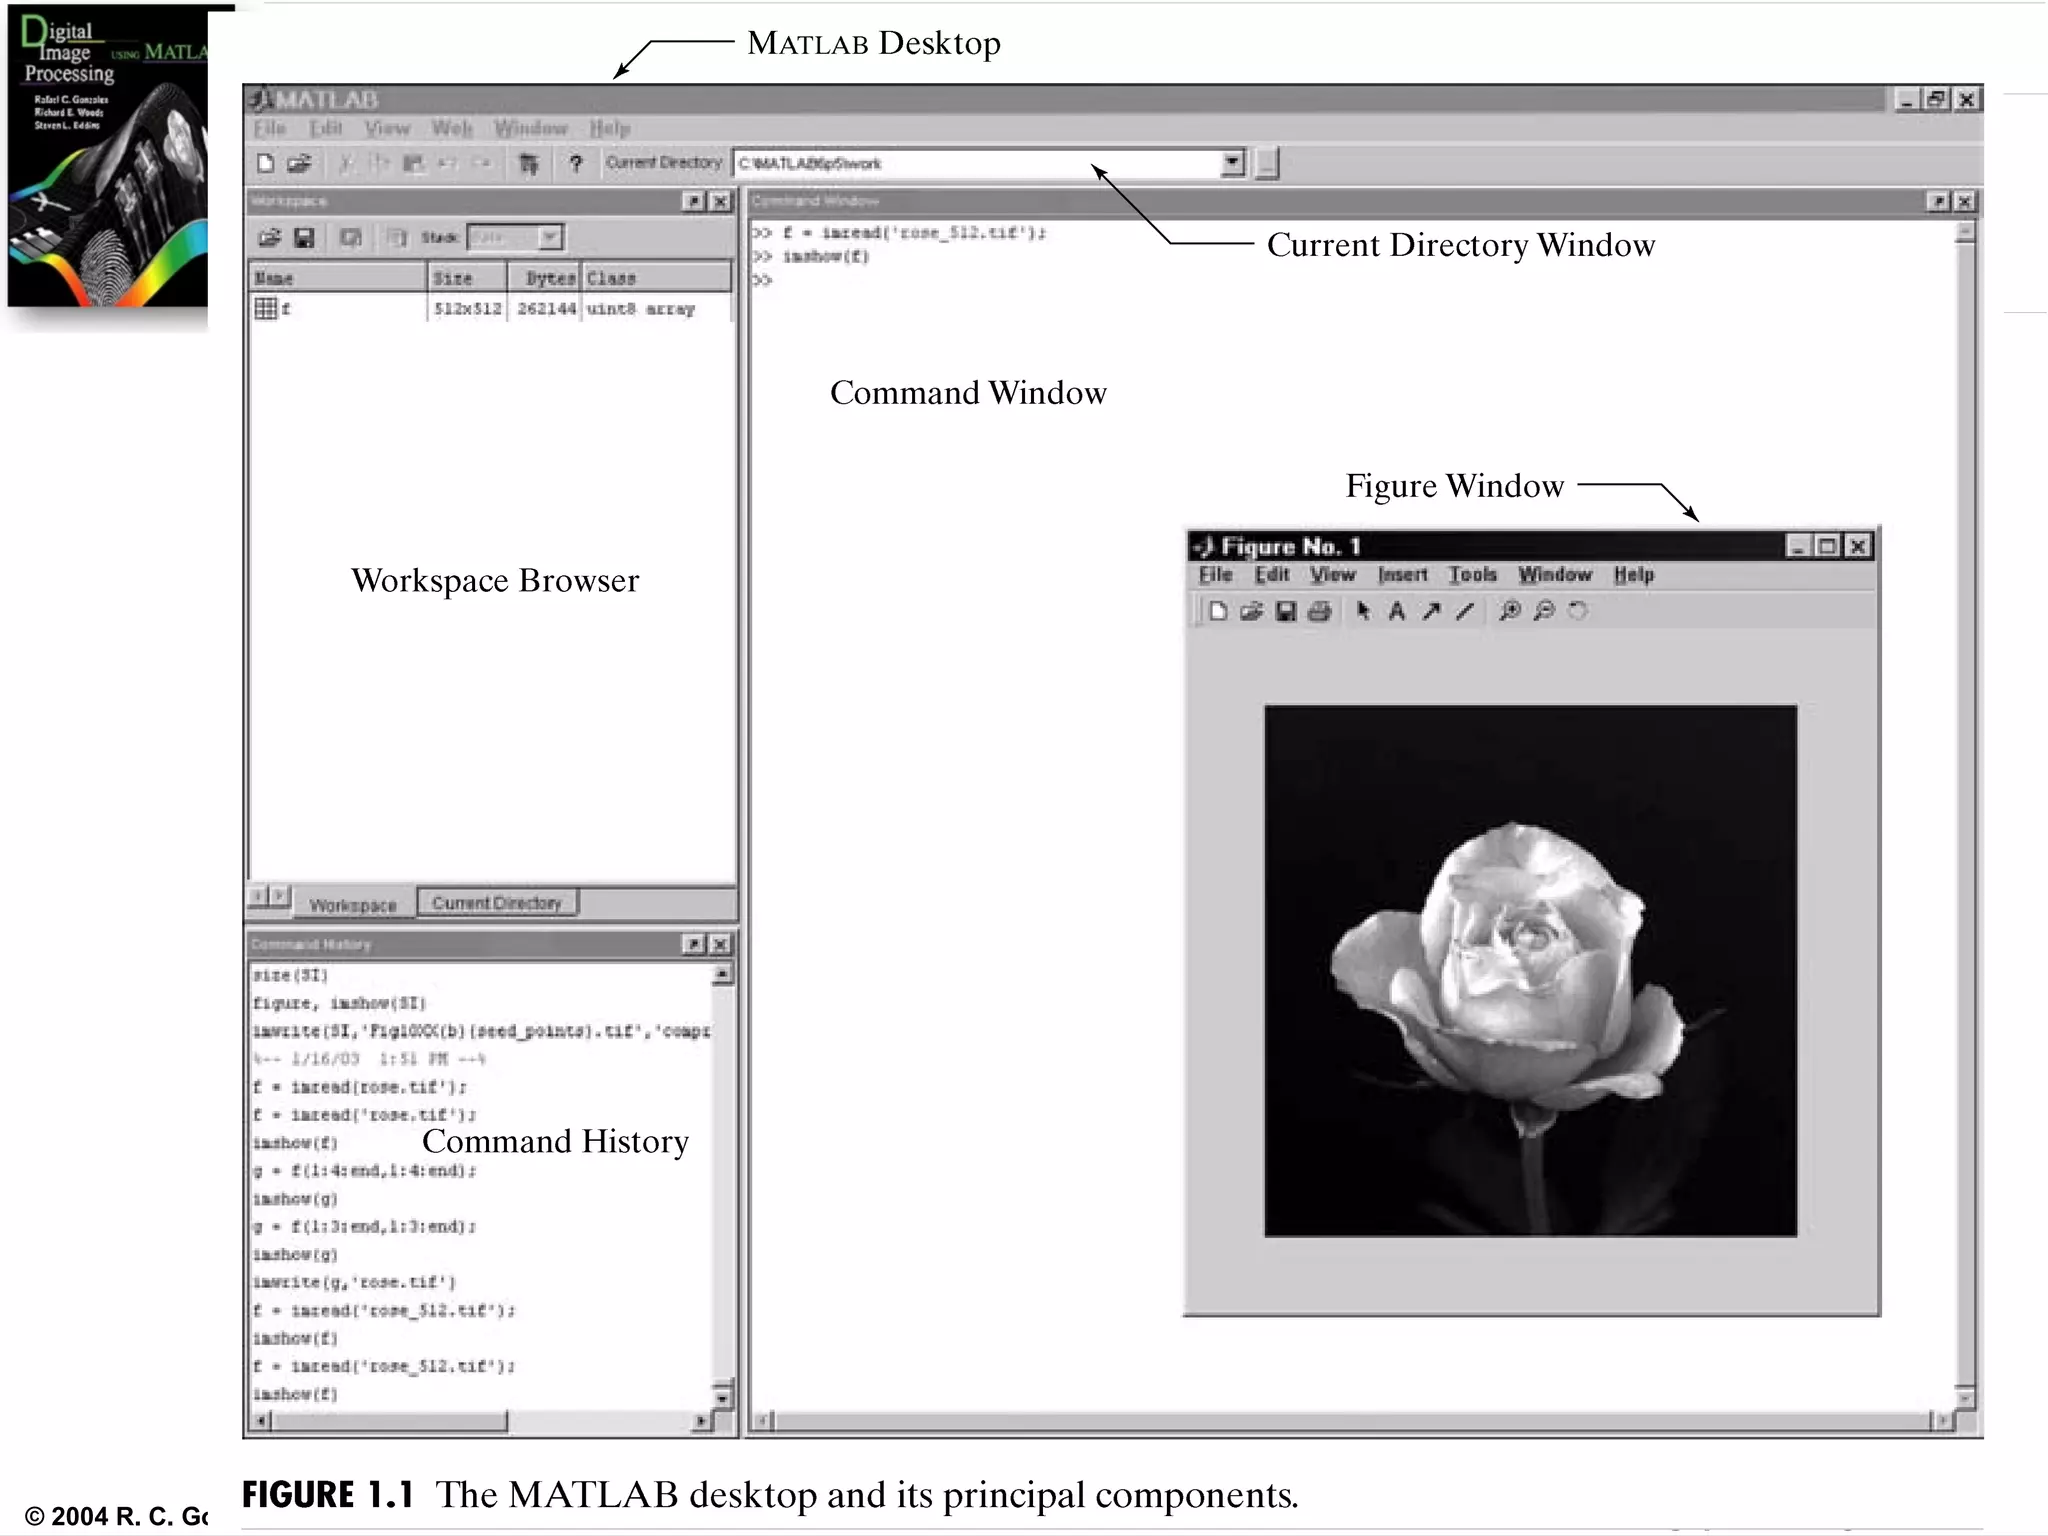Click the '512x512' size cell

(x=467, y=309)
